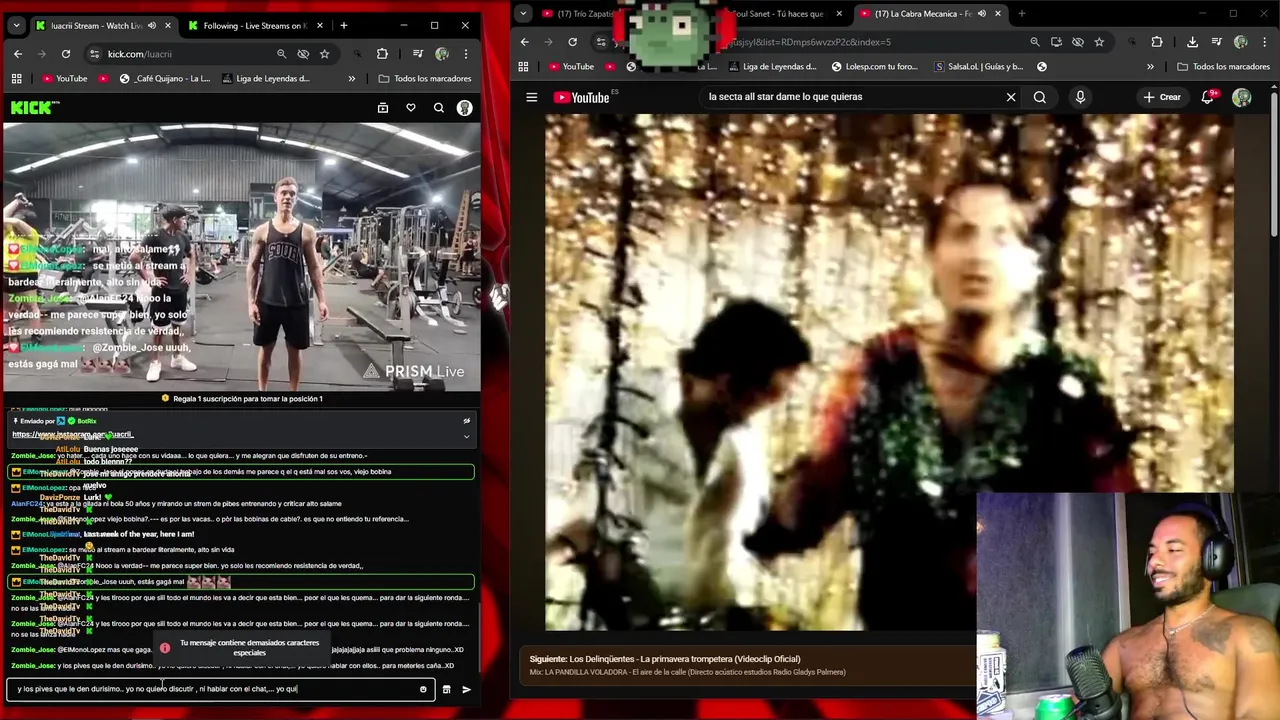Run the YouTube search with the magnifier button

coord(1040,97)
